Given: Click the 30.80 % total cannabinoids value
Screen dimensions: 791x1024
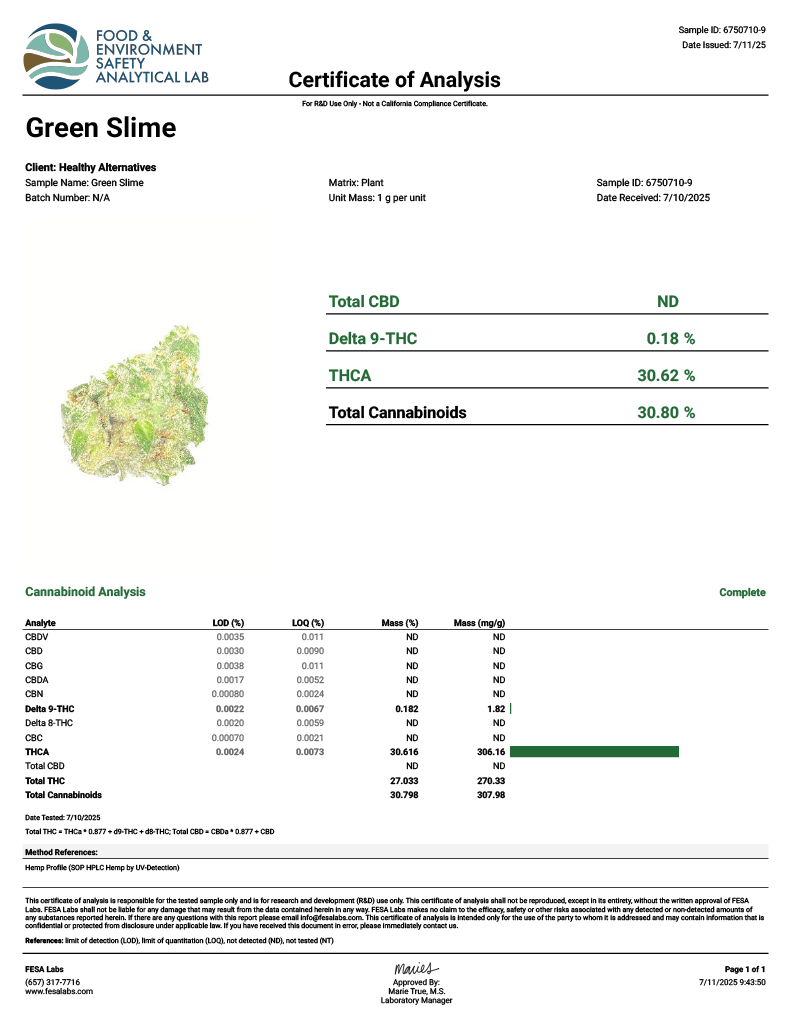Looking at the screenshot, I should [666, 413].
